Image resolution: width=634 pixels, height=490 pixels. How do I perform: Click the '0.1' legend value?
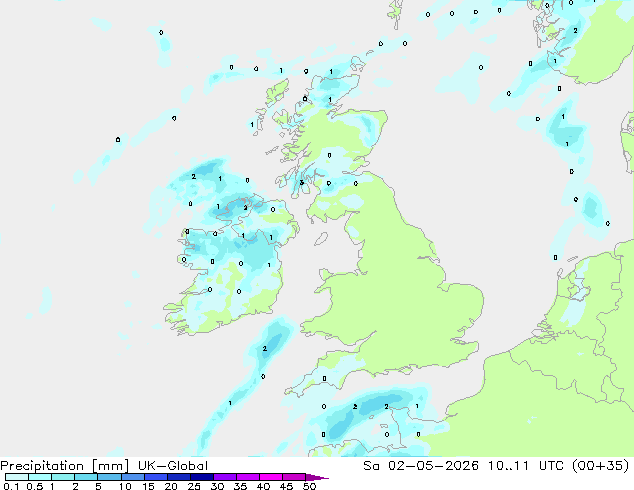11,486
